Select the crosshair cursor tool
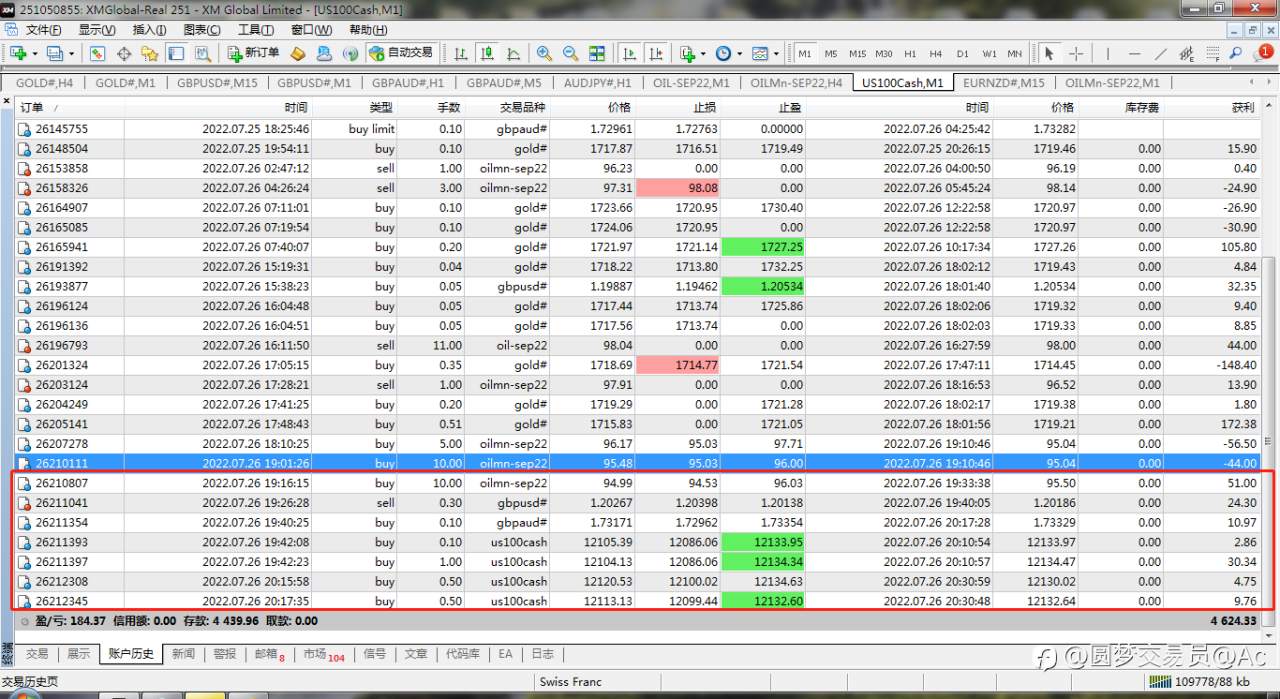Image resolution: width=1280 pixels, height=699 pixels. 1076,53
